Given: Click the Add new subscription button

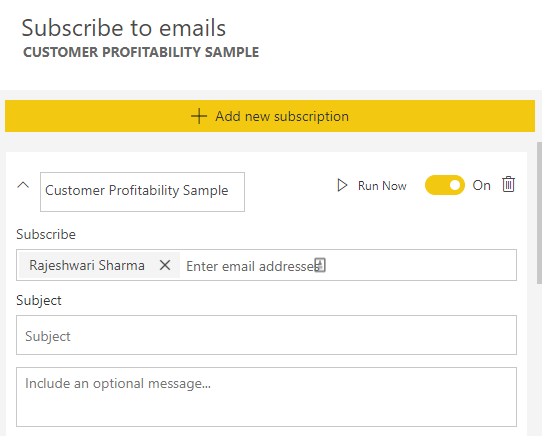Looking at the screenshot, I should click(x=270, y=116).
